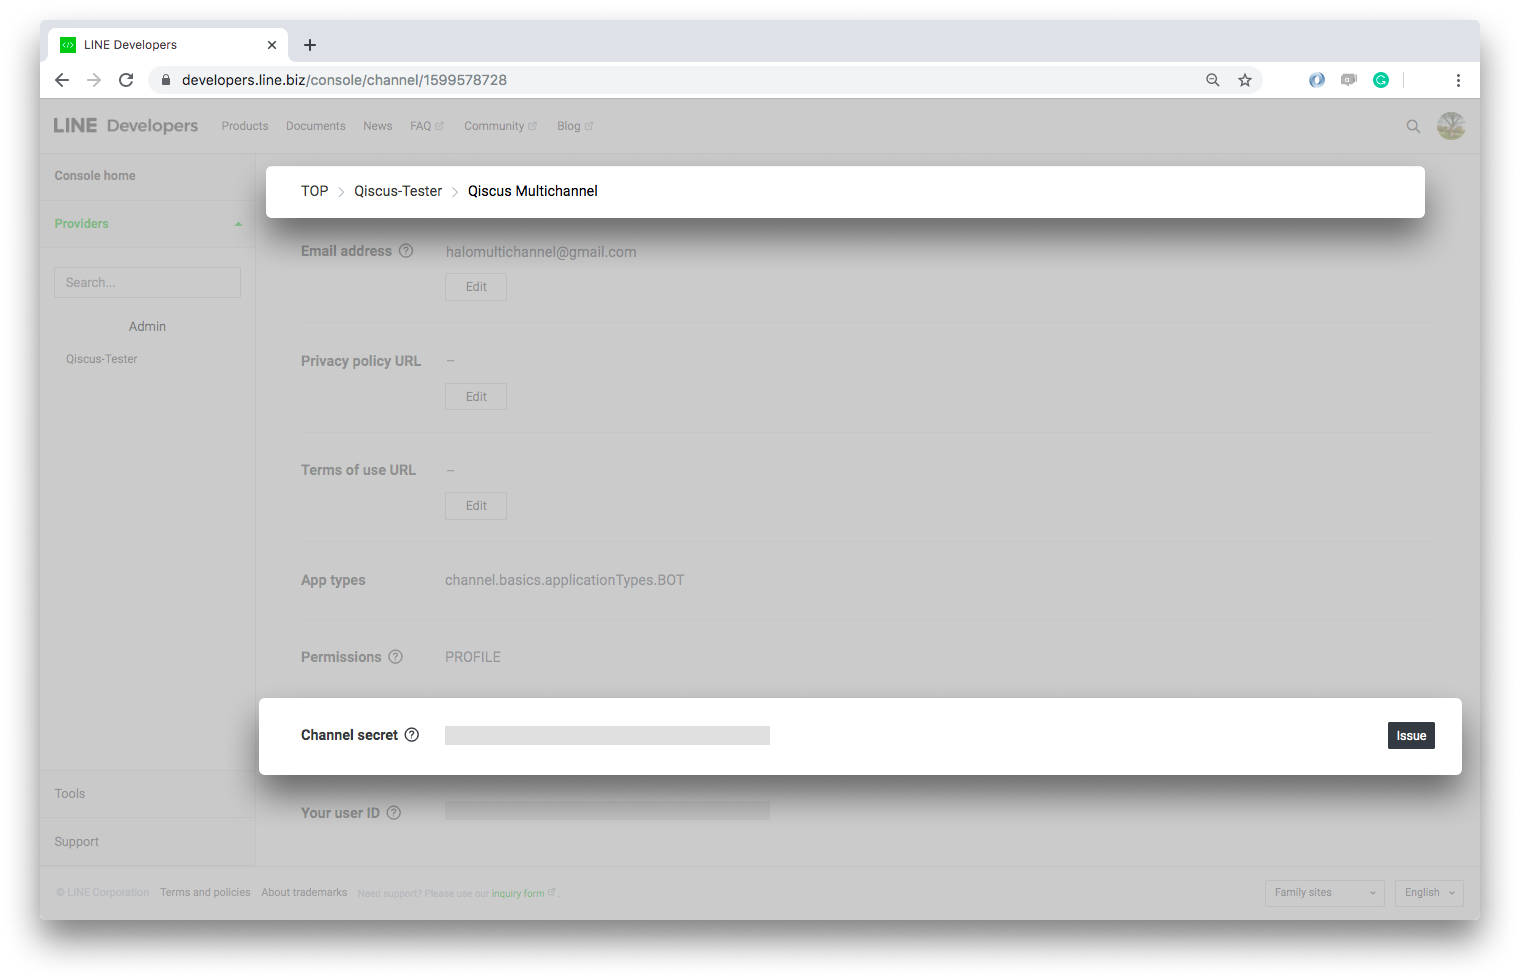Click the Issue button for Channel secret
The width and height of the screenshot is (1520, 980).
coord(1411,736)
